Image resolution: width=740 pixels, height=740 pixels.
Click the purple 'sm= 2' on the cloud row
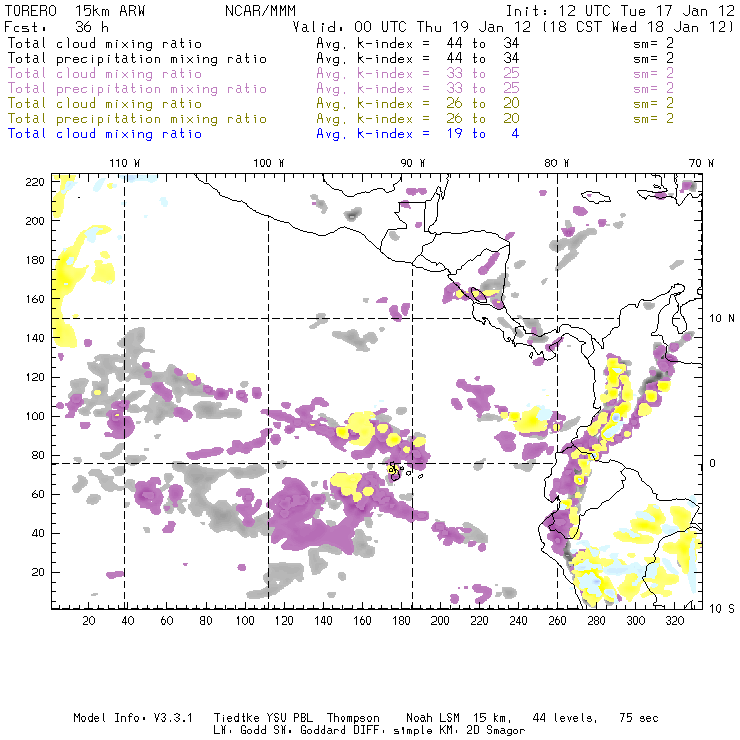coord(654,74)
